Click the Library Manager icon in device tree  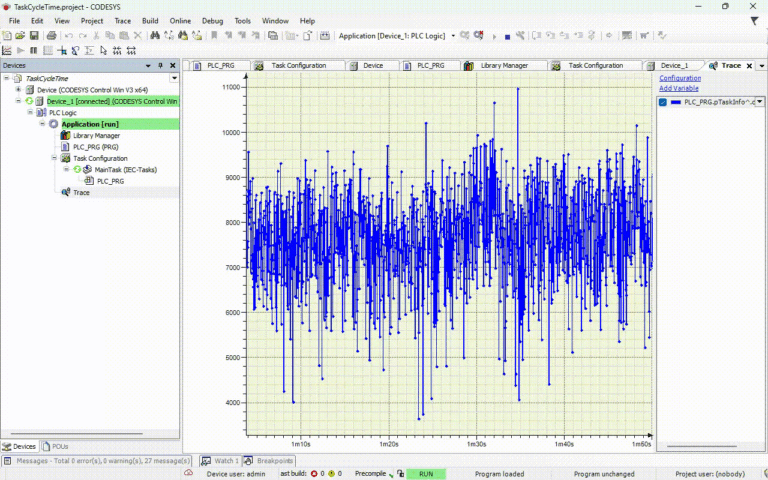tap(65, 135)
